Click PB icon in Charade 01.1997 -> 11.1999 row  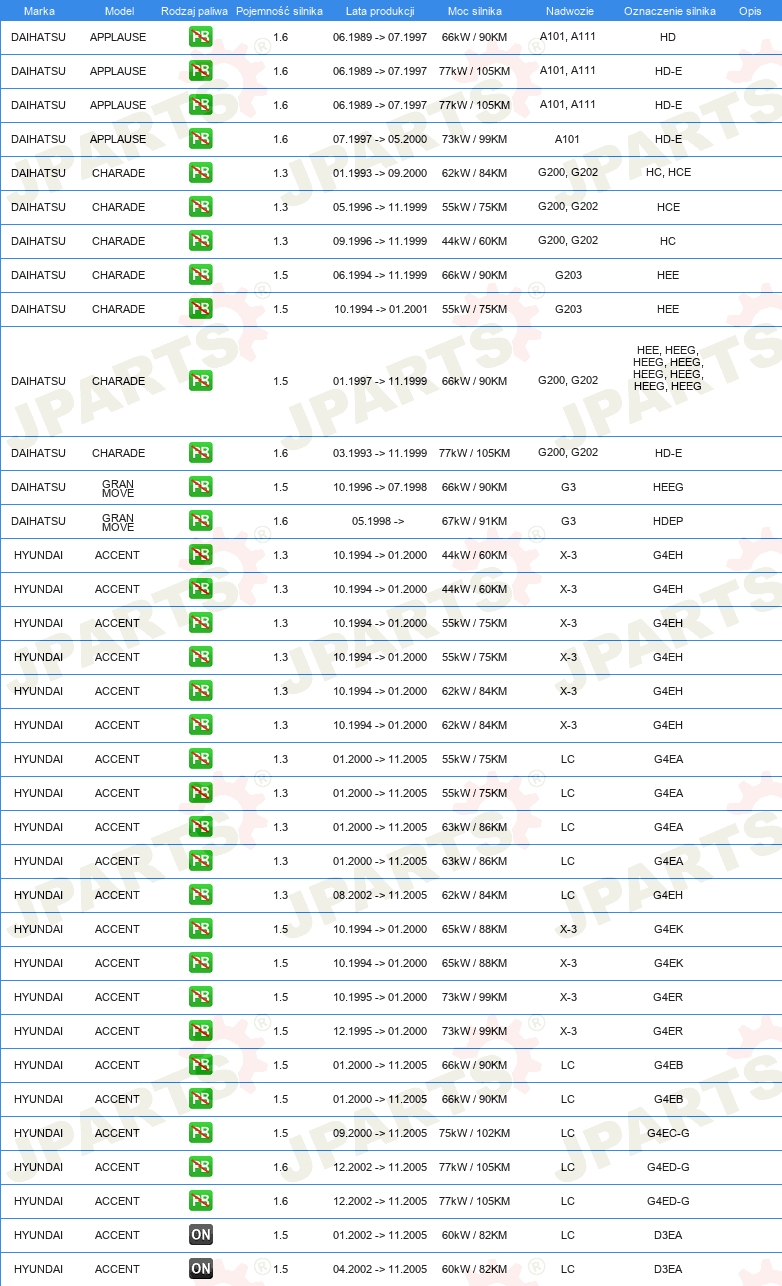200,381
